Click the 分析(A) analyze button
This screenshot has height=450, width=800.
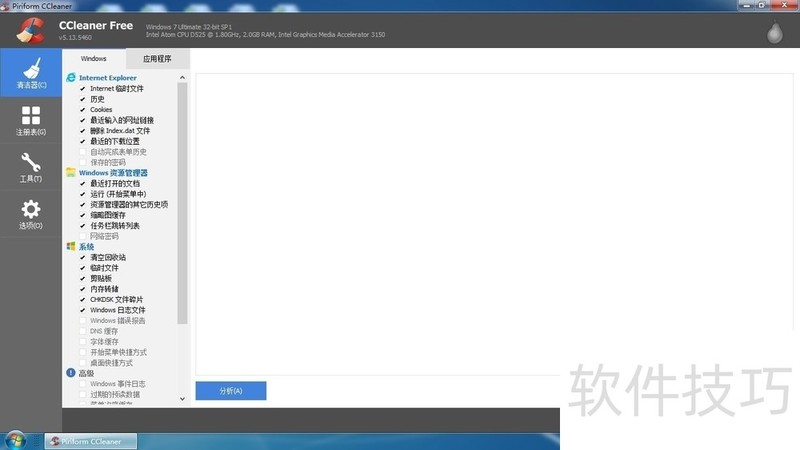pos(231,391)
